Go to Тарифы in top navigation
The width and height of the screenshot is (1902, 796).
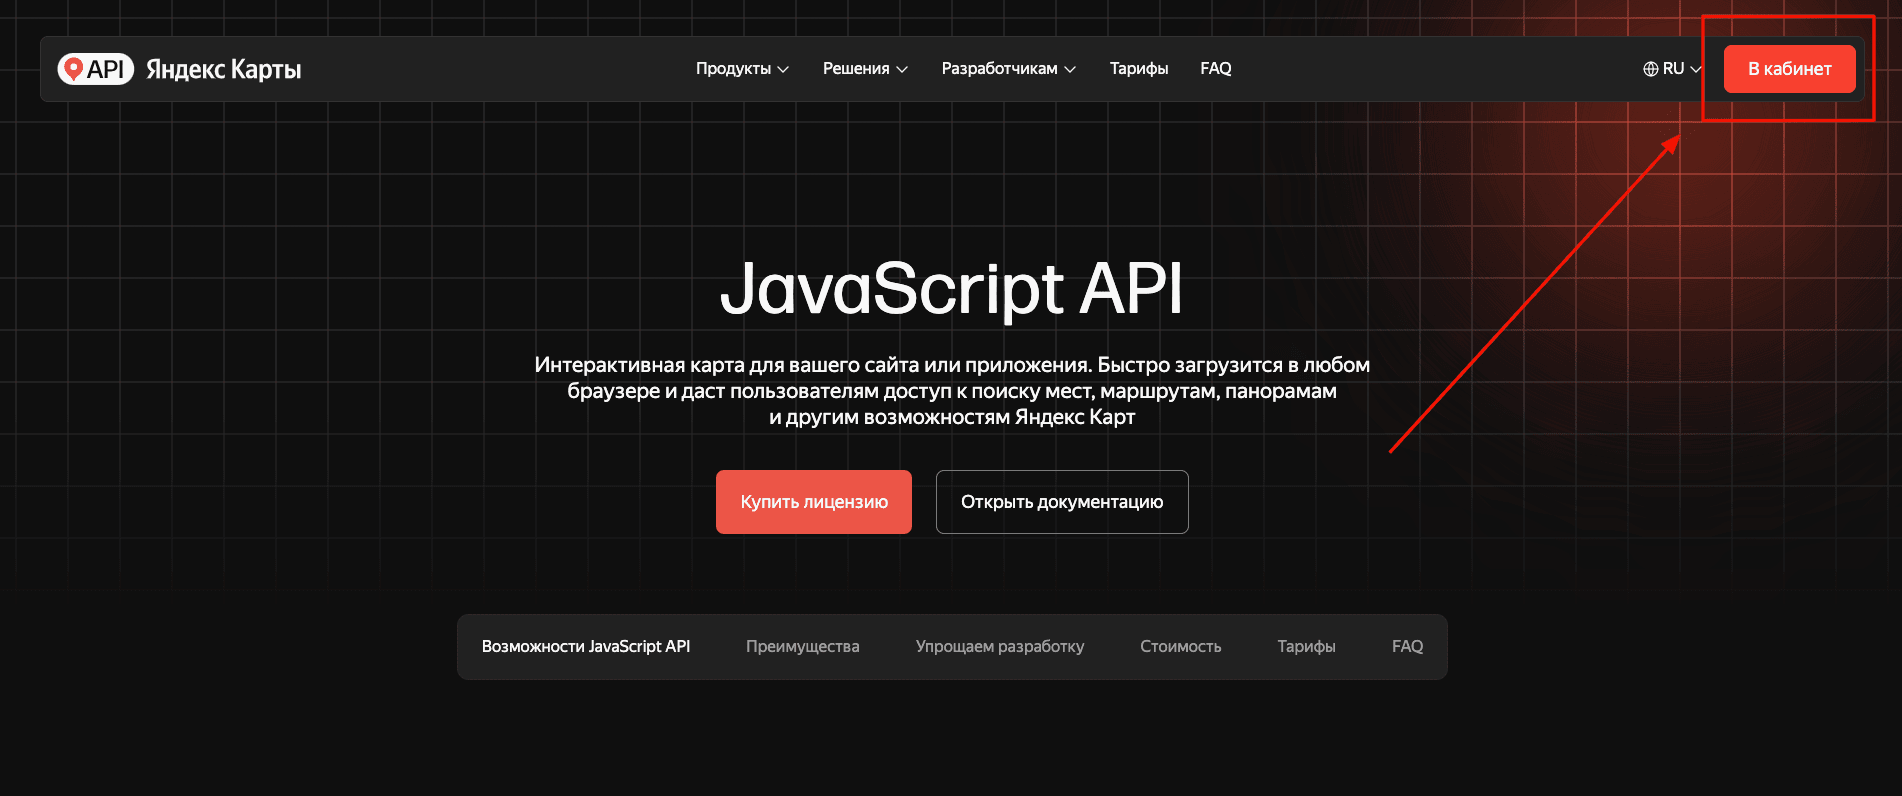(x=1139, y=69)
